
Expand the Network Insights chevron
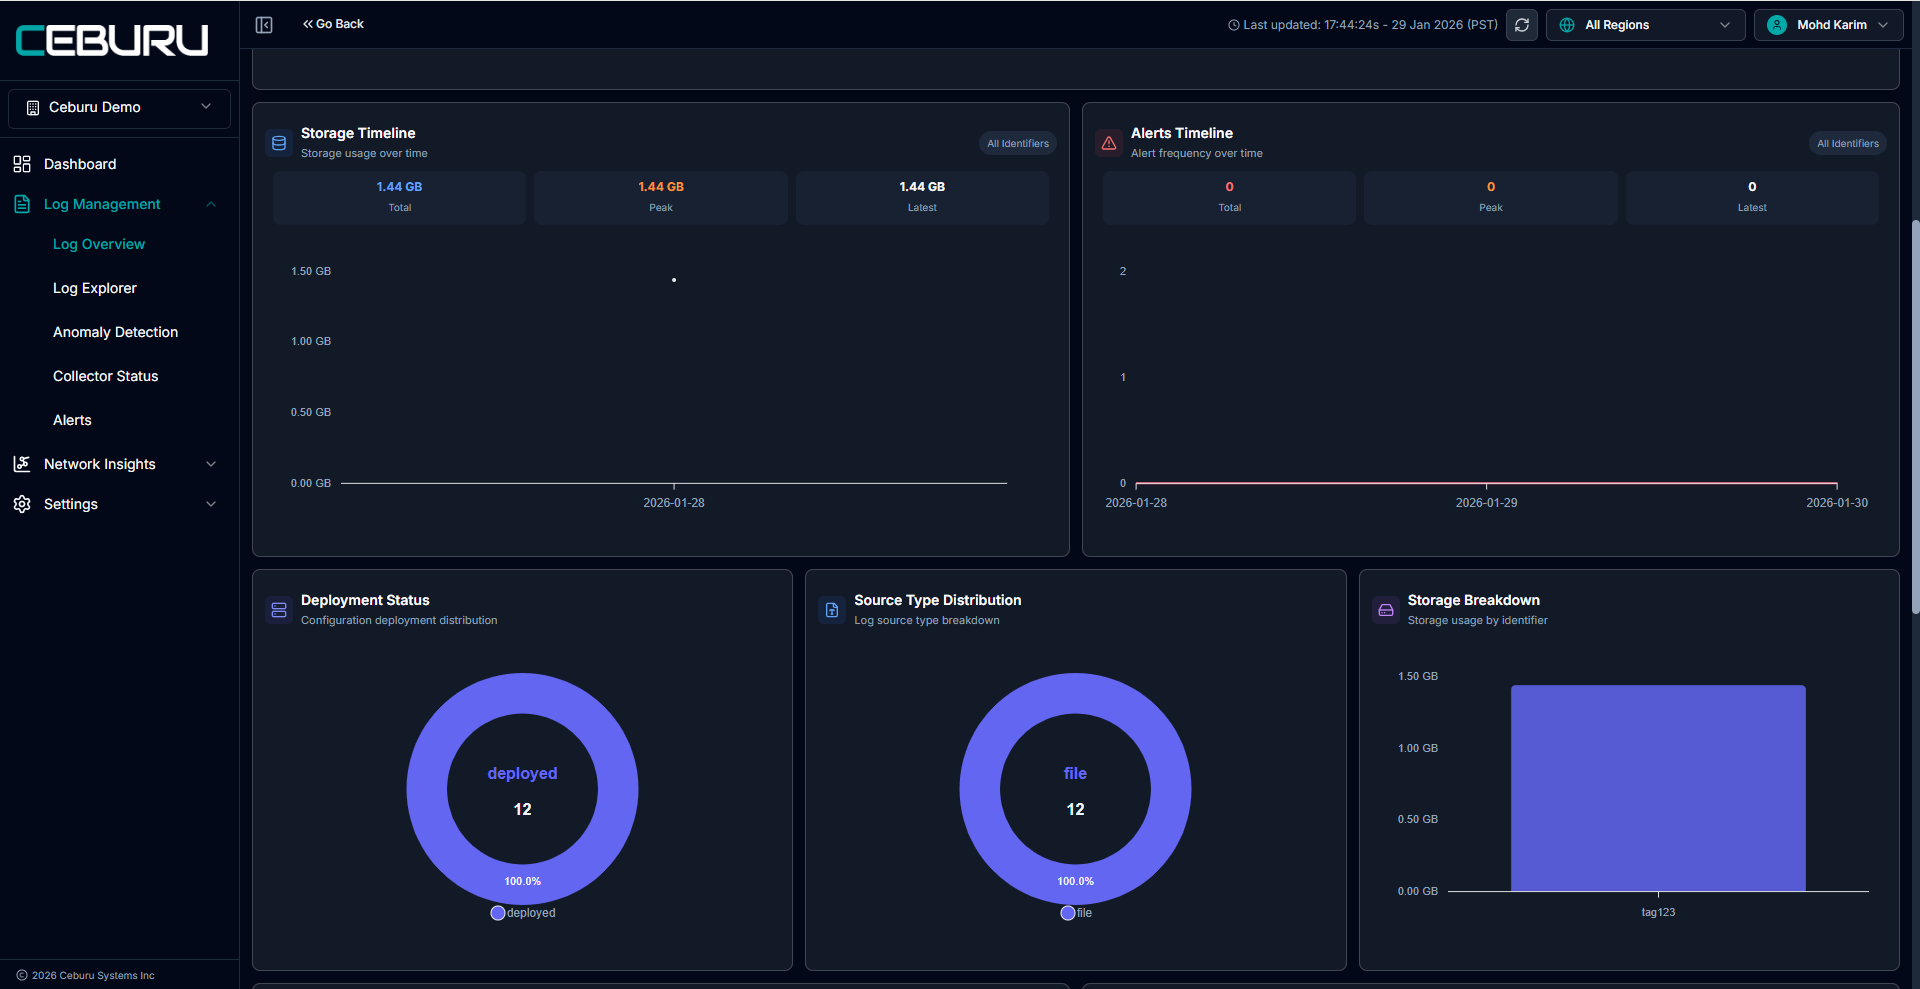[211, 464]
